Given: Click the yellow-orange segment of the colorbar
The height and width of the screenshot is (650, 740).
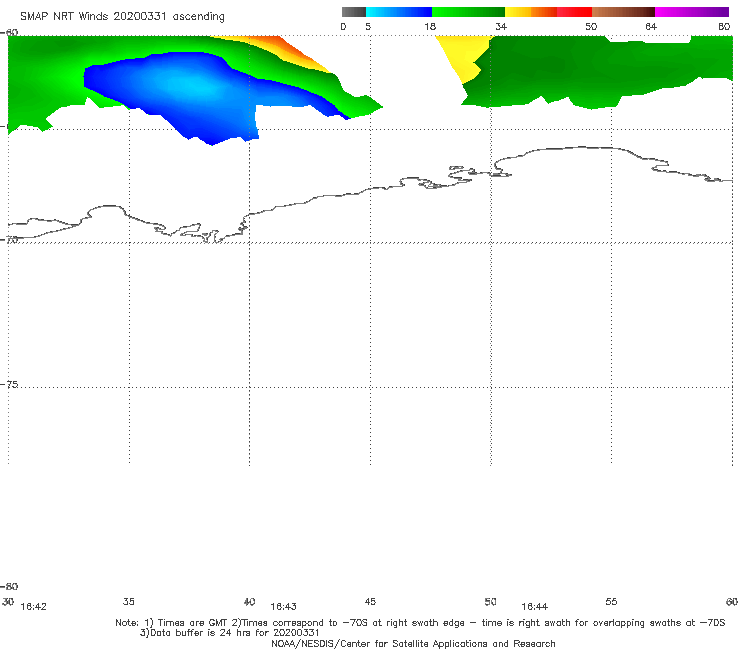Looking at the screenshot, I should 531,12.
